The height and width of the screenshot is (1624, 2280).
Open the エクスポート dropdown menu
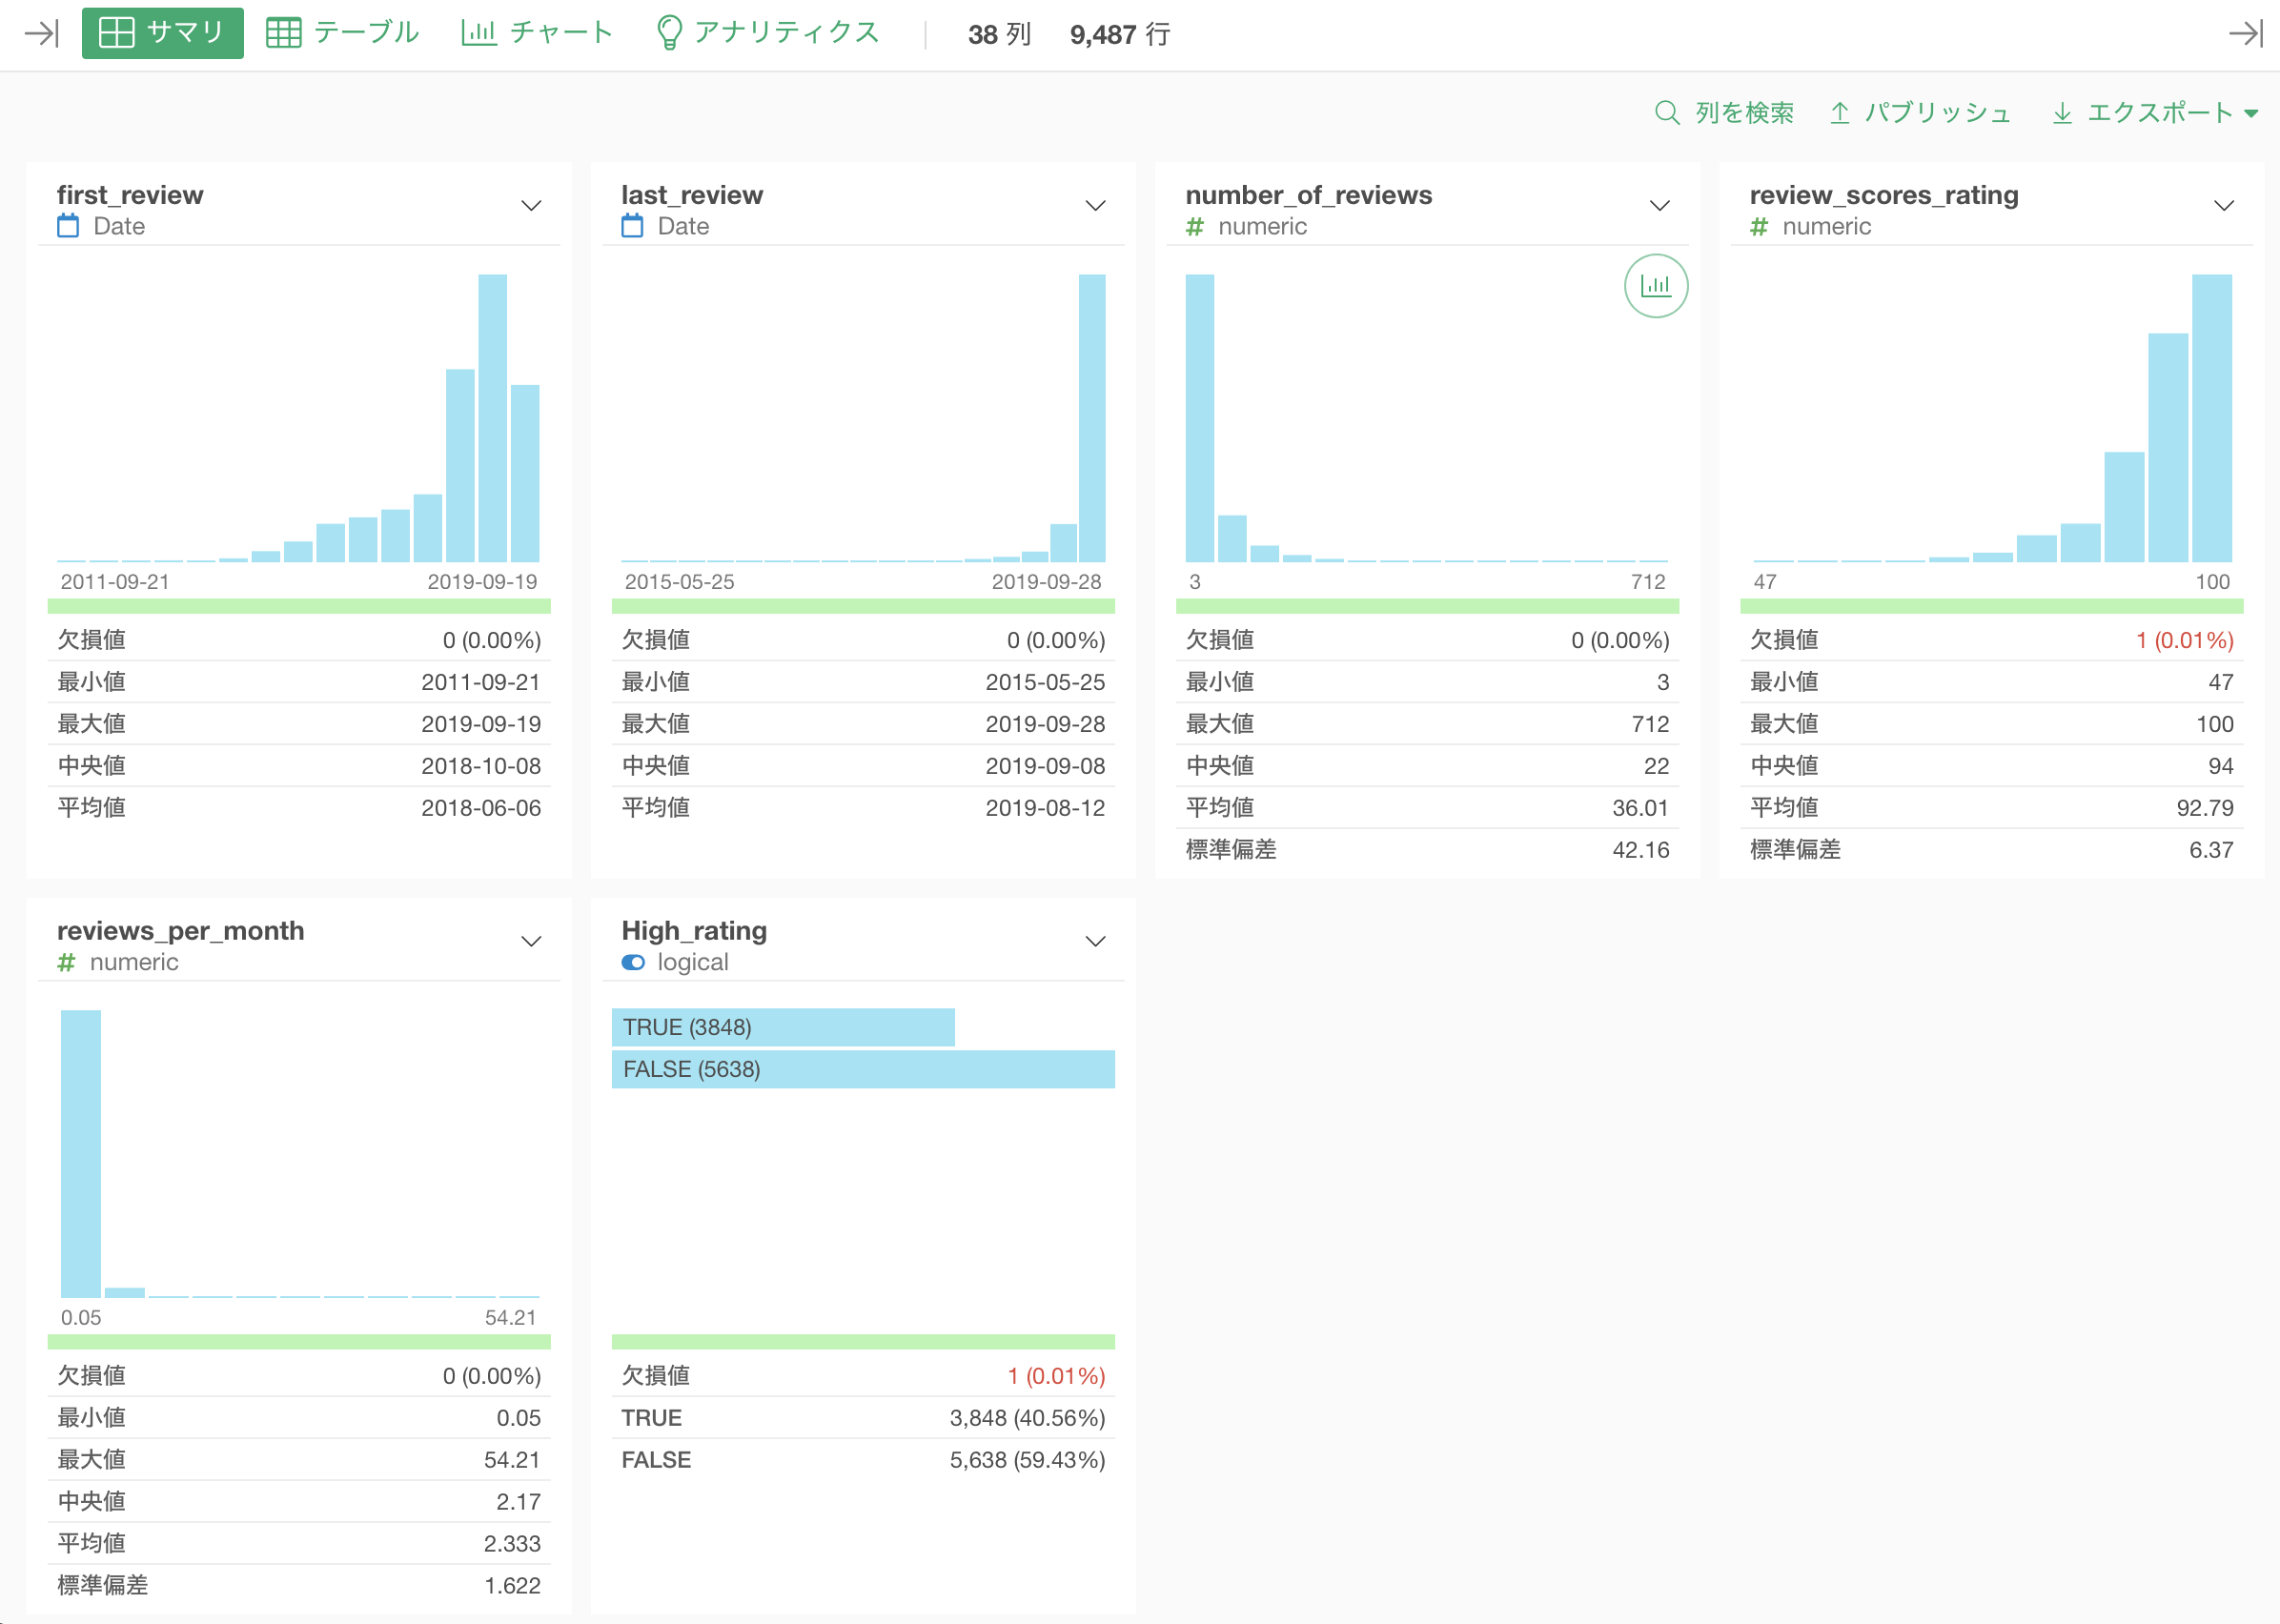tap(2155, 113)
